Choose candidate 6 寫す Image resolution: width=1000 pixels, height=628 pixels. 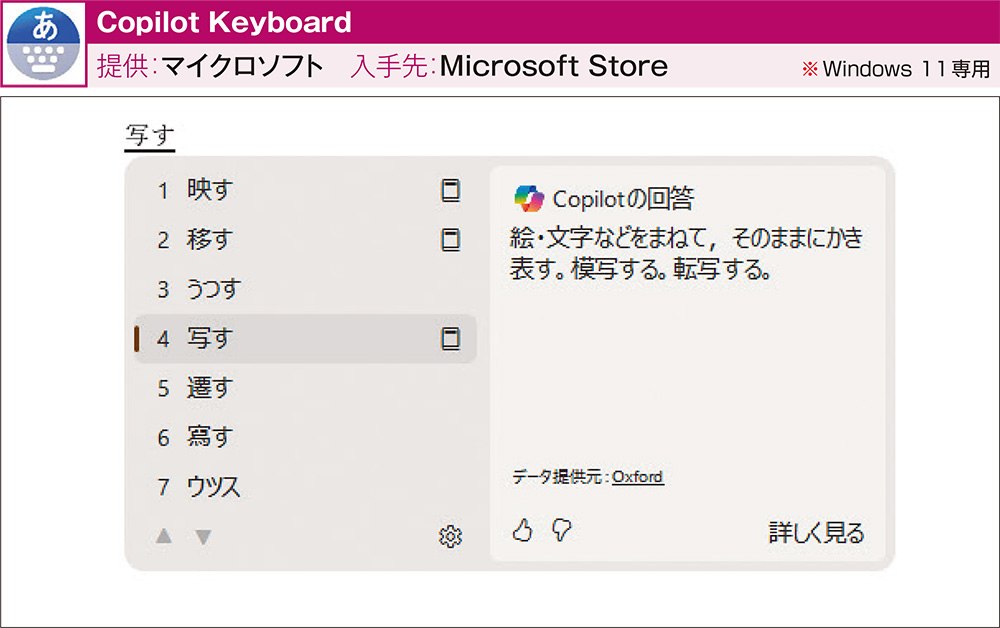pos(305,437)
